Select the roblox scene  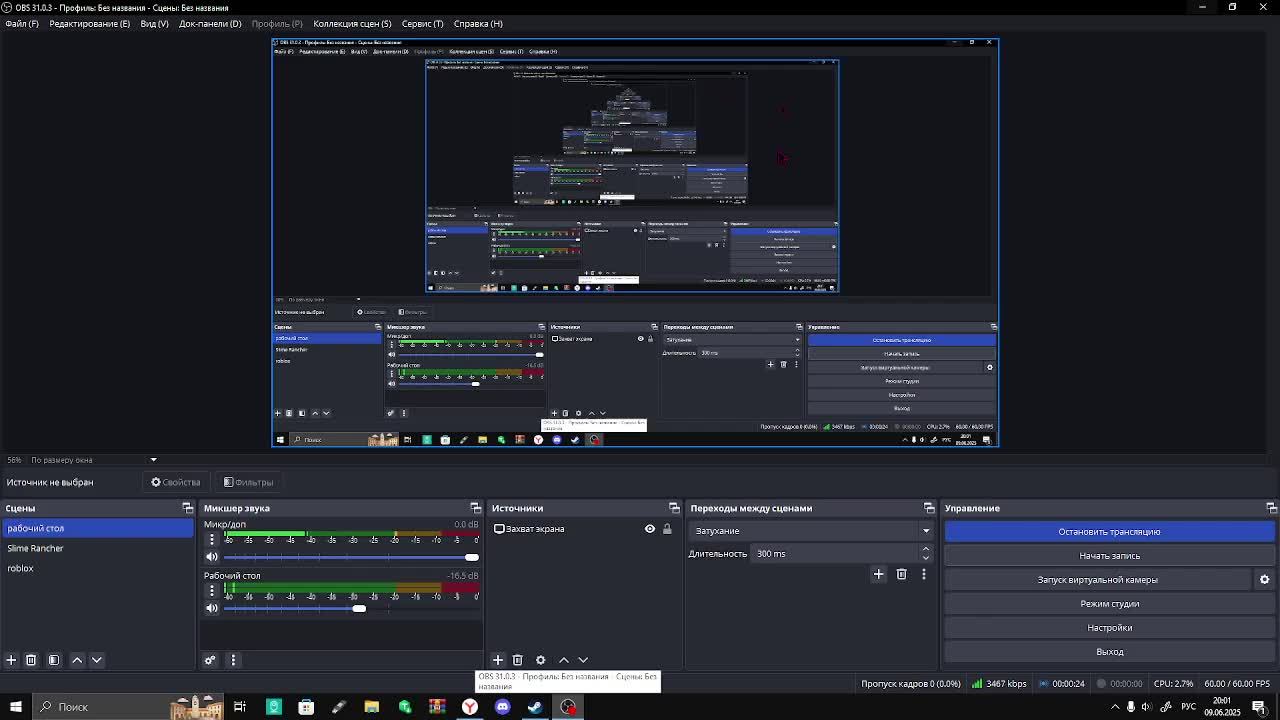97,568
